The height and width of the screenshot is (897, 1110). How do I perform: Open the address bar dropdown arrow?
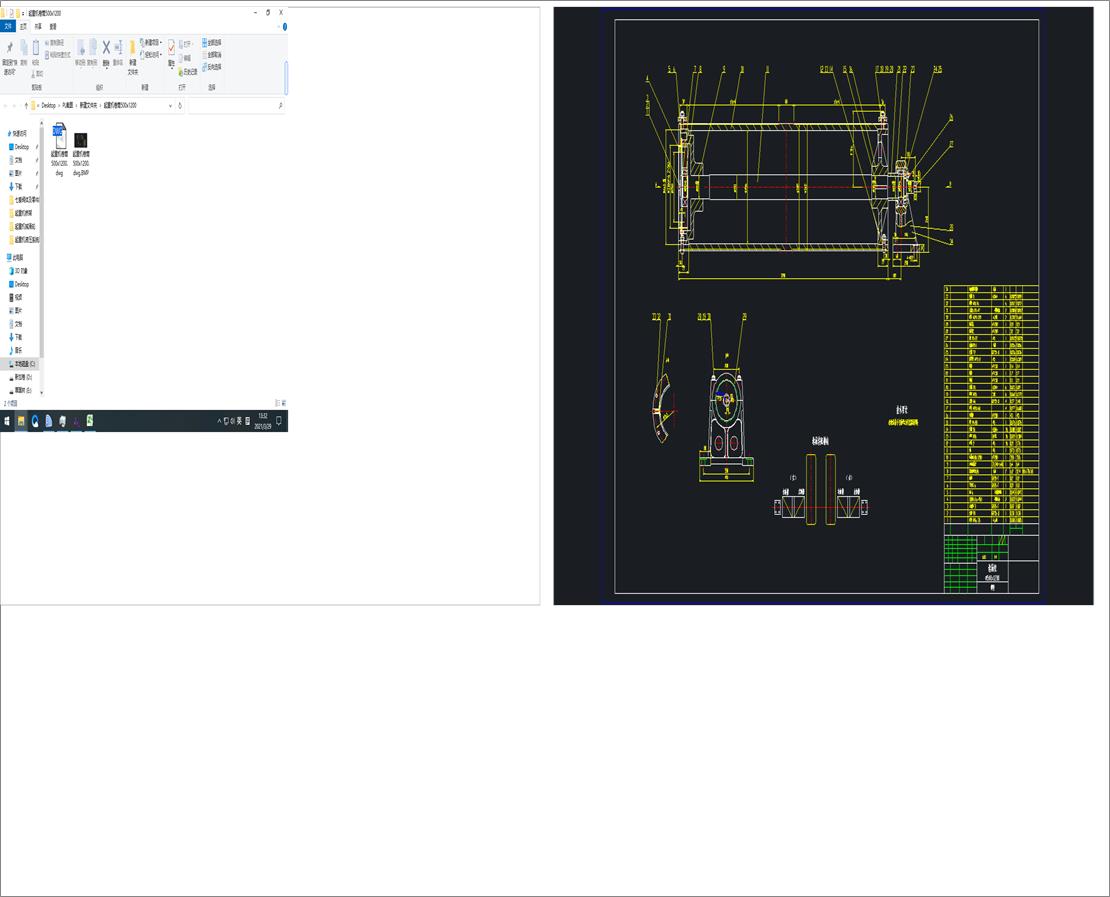[170, 105]
